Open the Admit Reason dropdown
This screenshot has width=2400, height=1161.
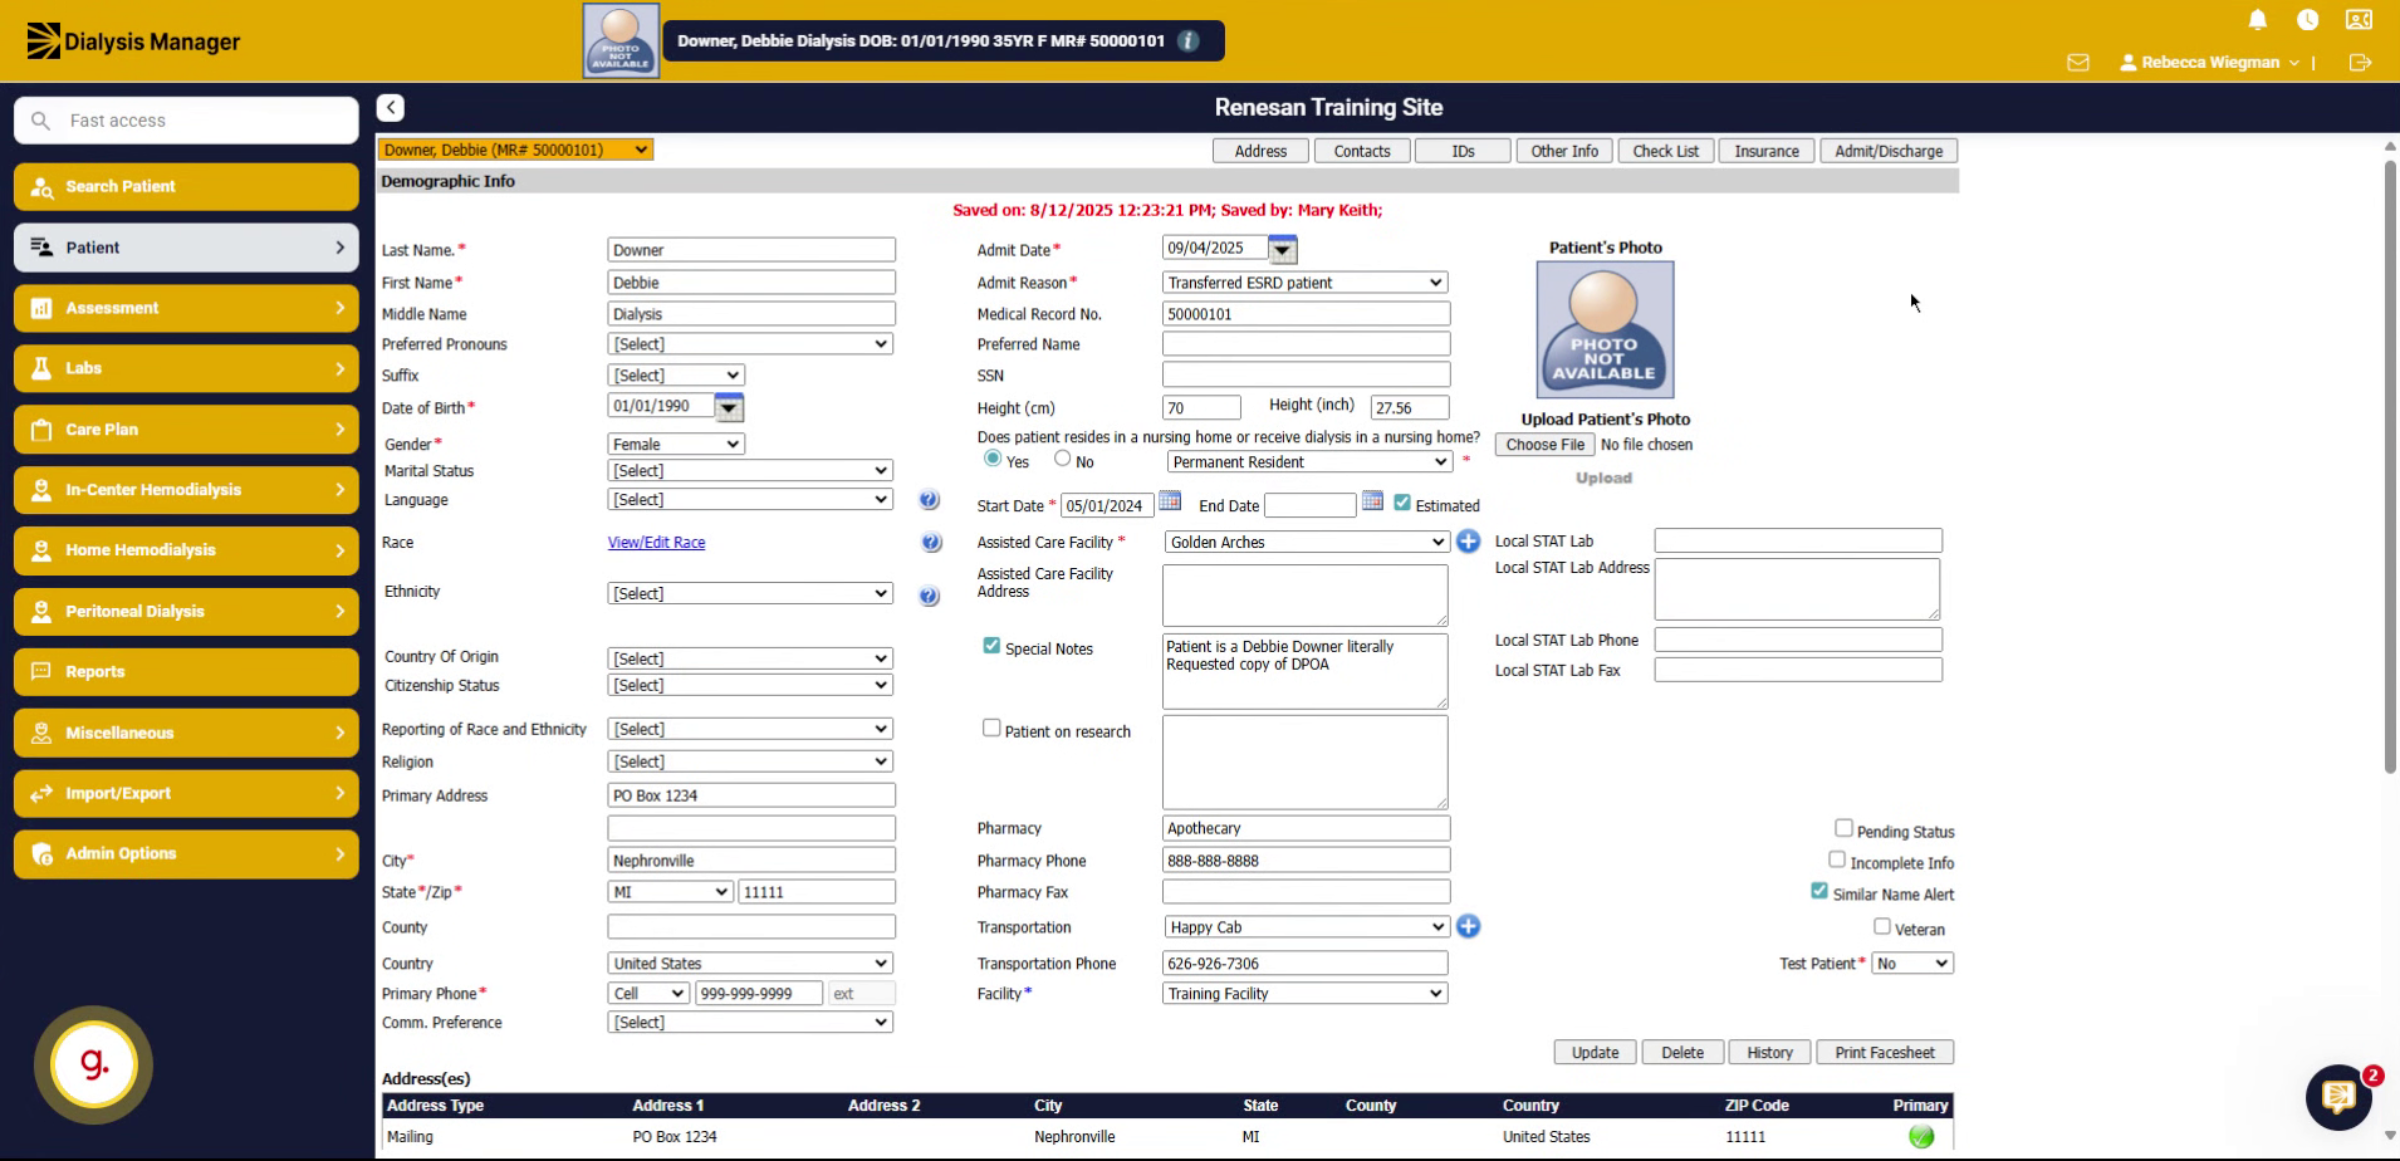[1305, 283]
